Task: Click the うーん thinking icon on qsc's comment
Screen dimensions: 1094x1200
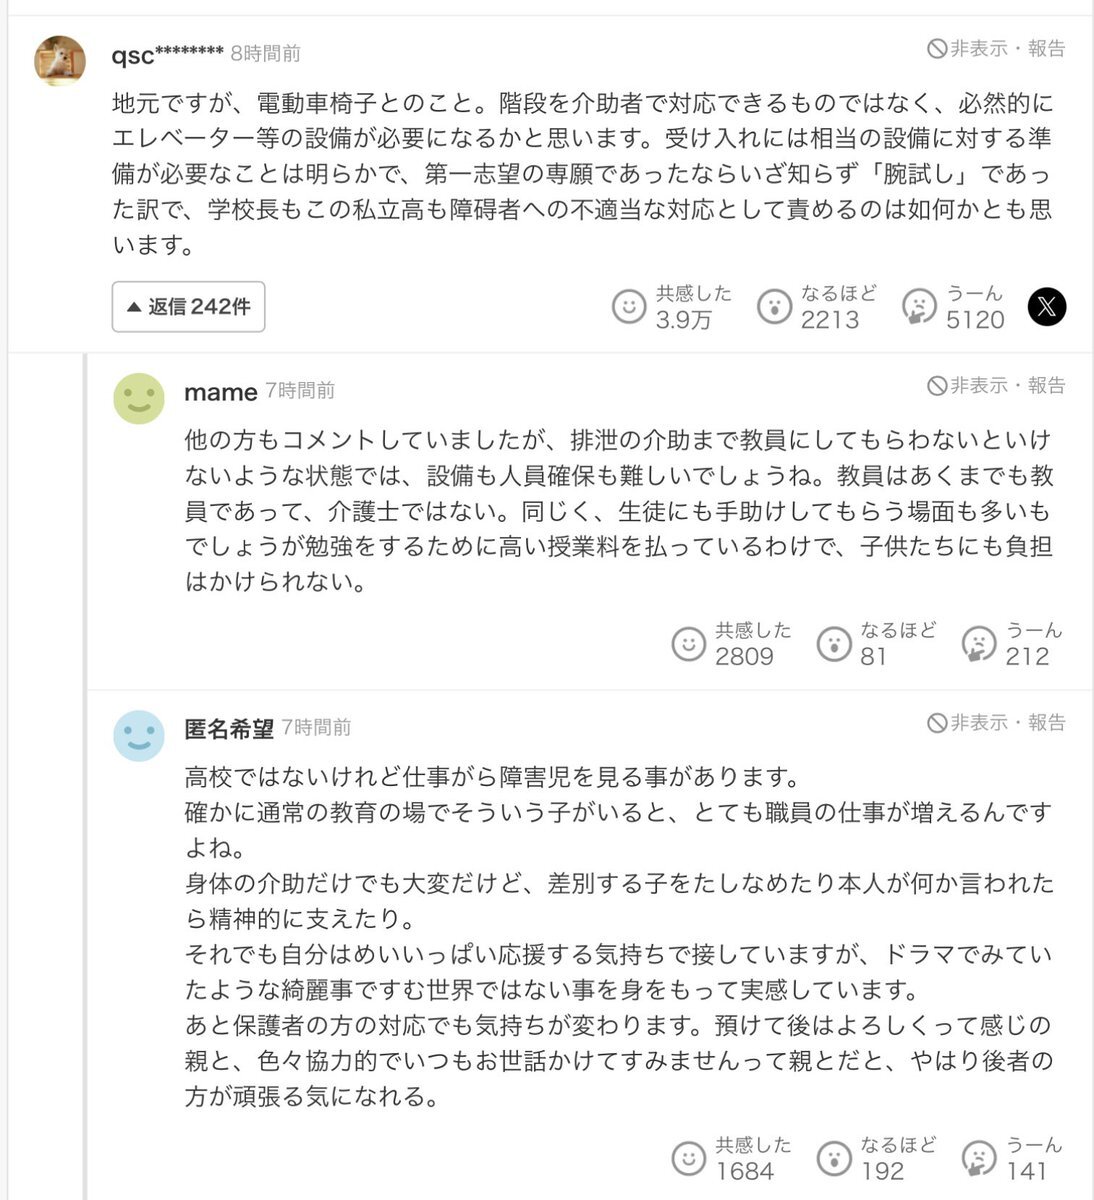Action: (x=920, y=307)
